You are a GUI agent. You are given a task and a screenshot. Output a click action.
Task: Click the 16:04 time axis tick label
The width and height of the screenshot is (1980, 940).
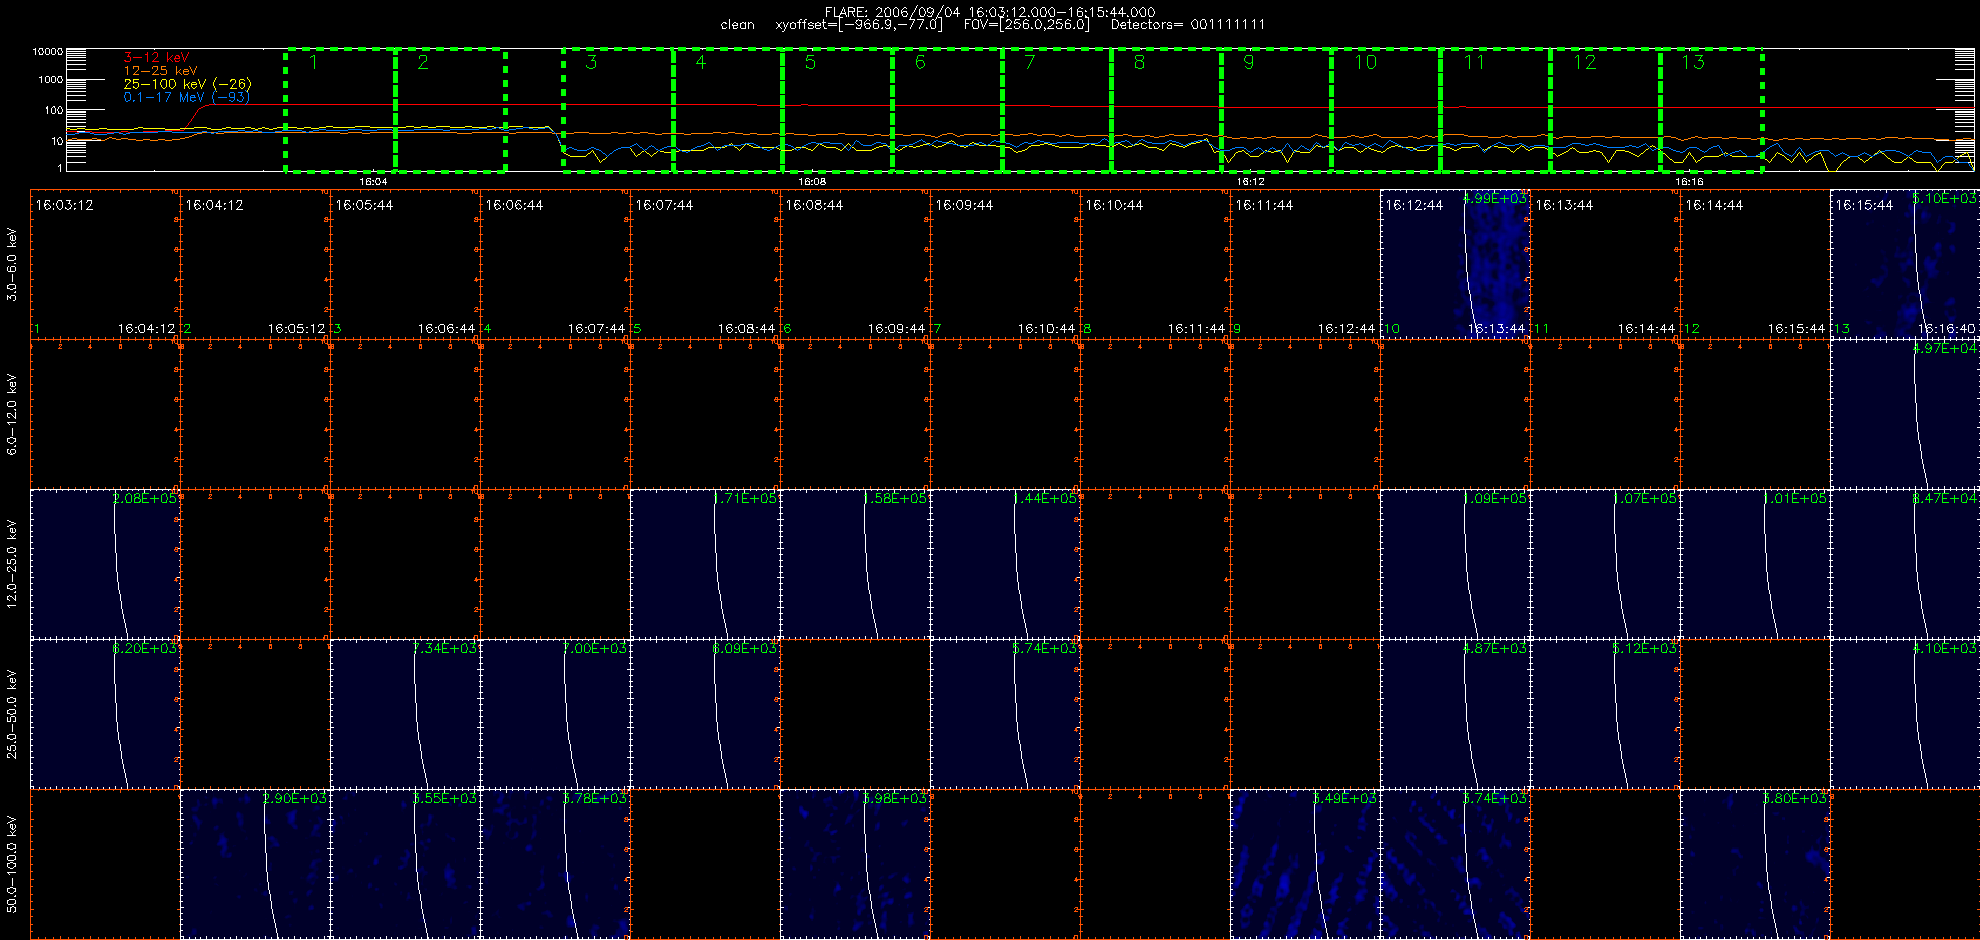[x=373, y=182]
